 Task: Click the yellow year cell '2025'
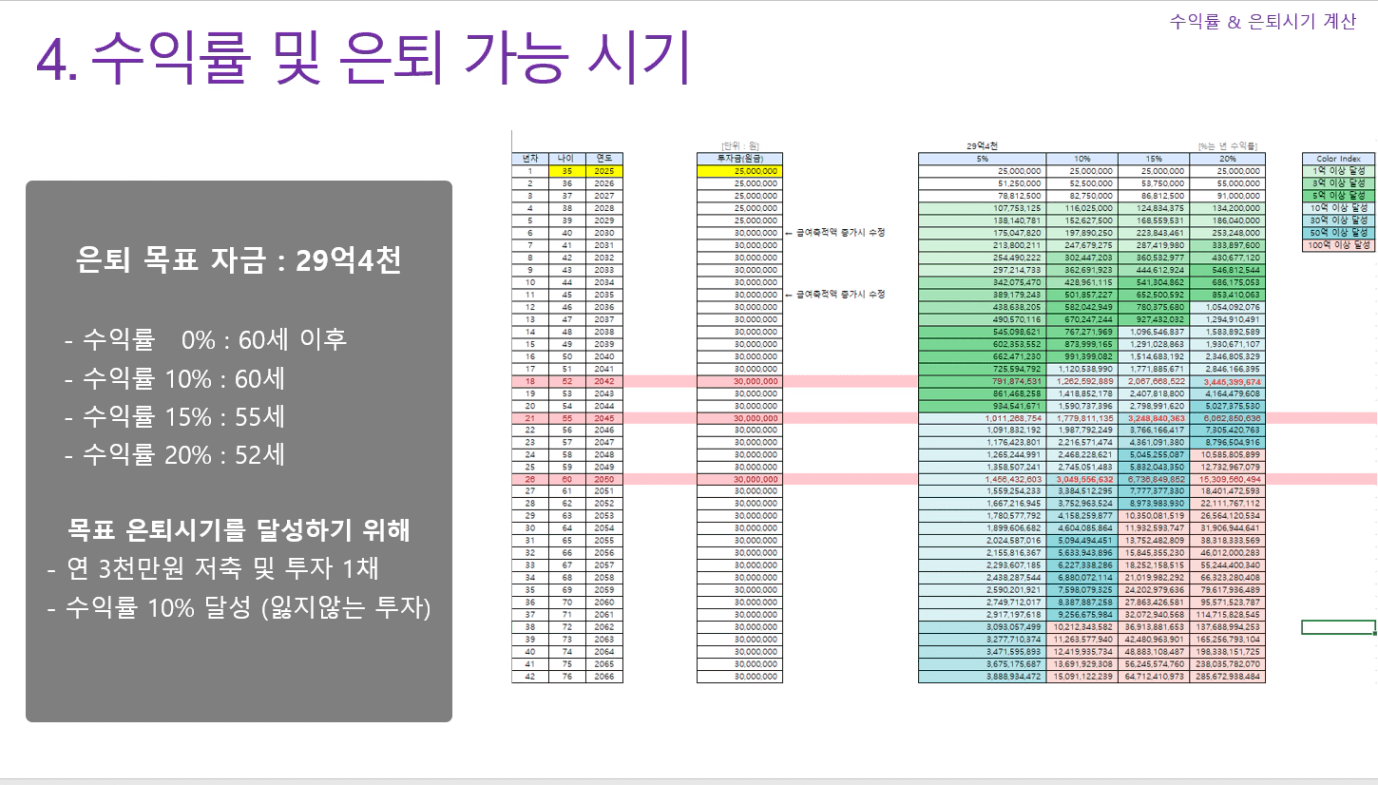[603, 171]
